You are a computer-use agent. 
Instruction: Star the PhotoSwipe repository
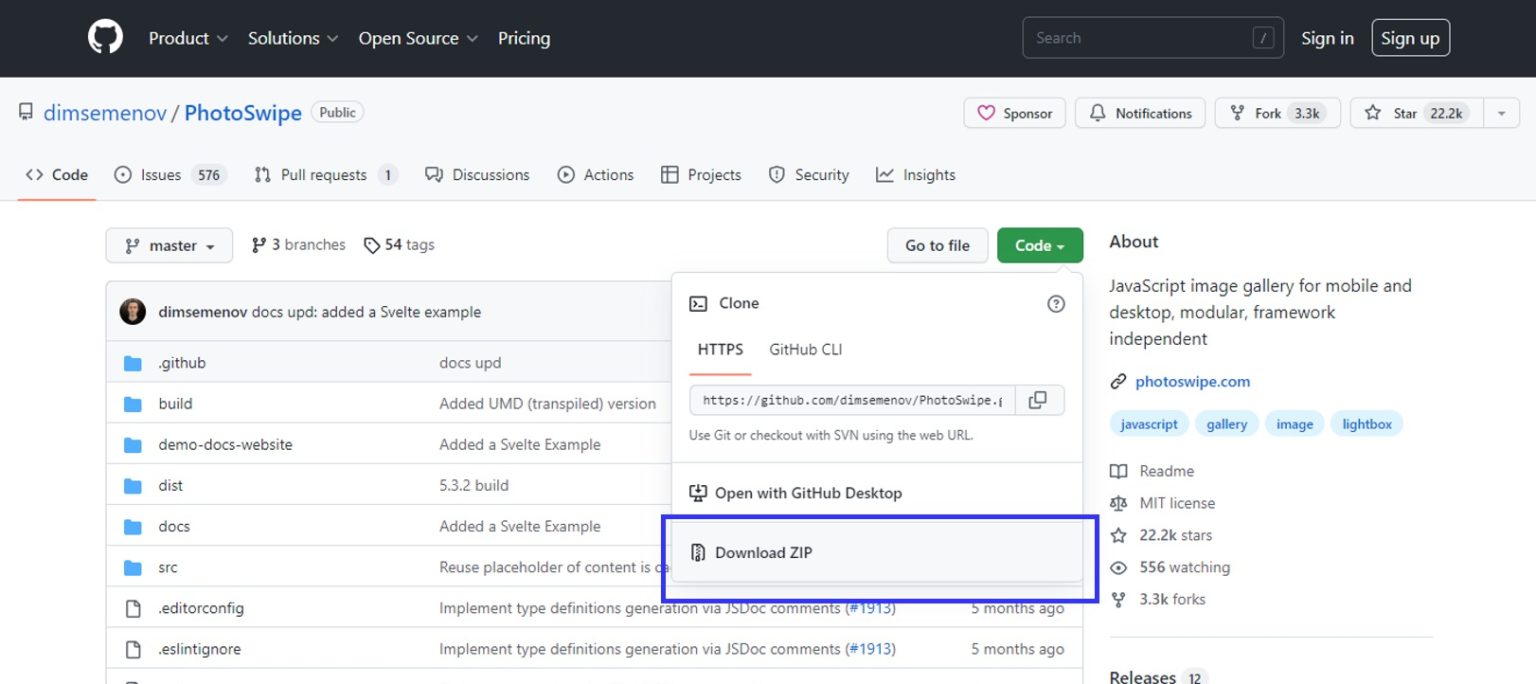point(1417,113)
